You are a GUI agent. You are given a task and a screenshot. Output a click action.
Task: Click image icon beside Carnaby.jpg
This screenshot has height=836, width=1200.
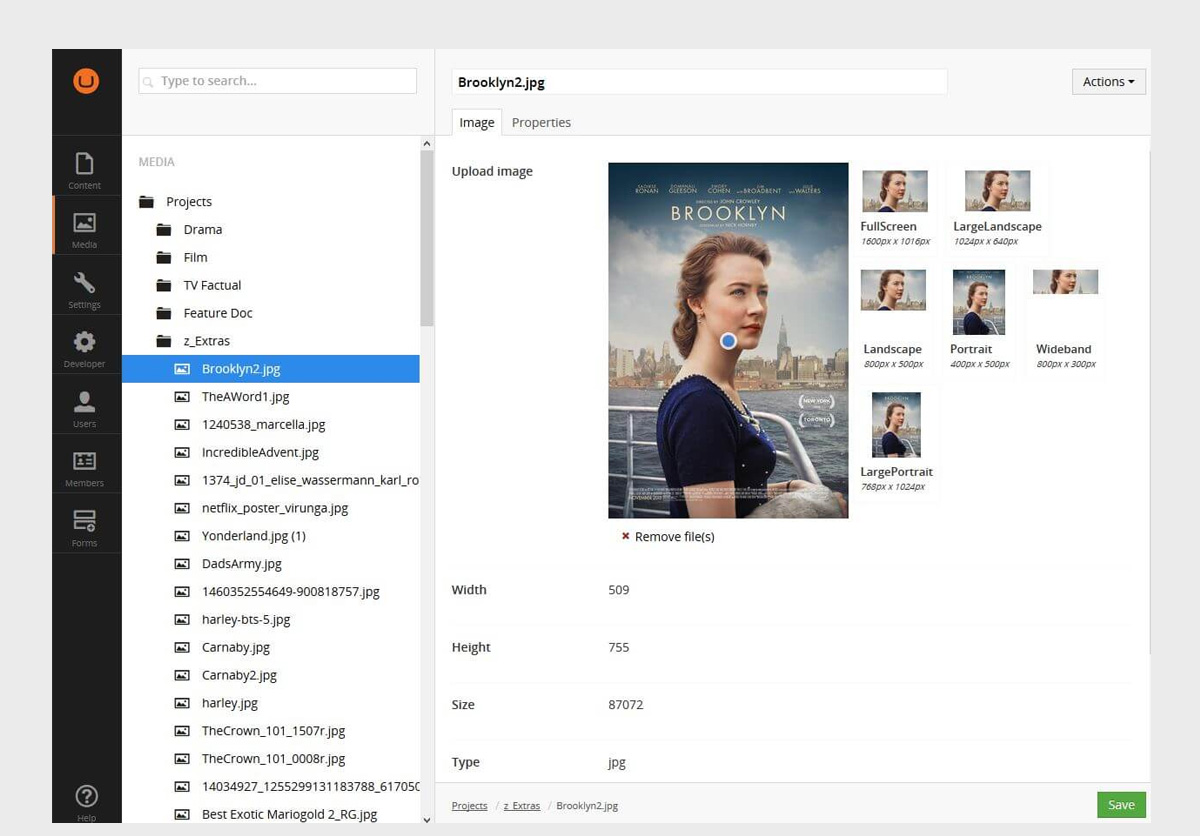[182, 648]
